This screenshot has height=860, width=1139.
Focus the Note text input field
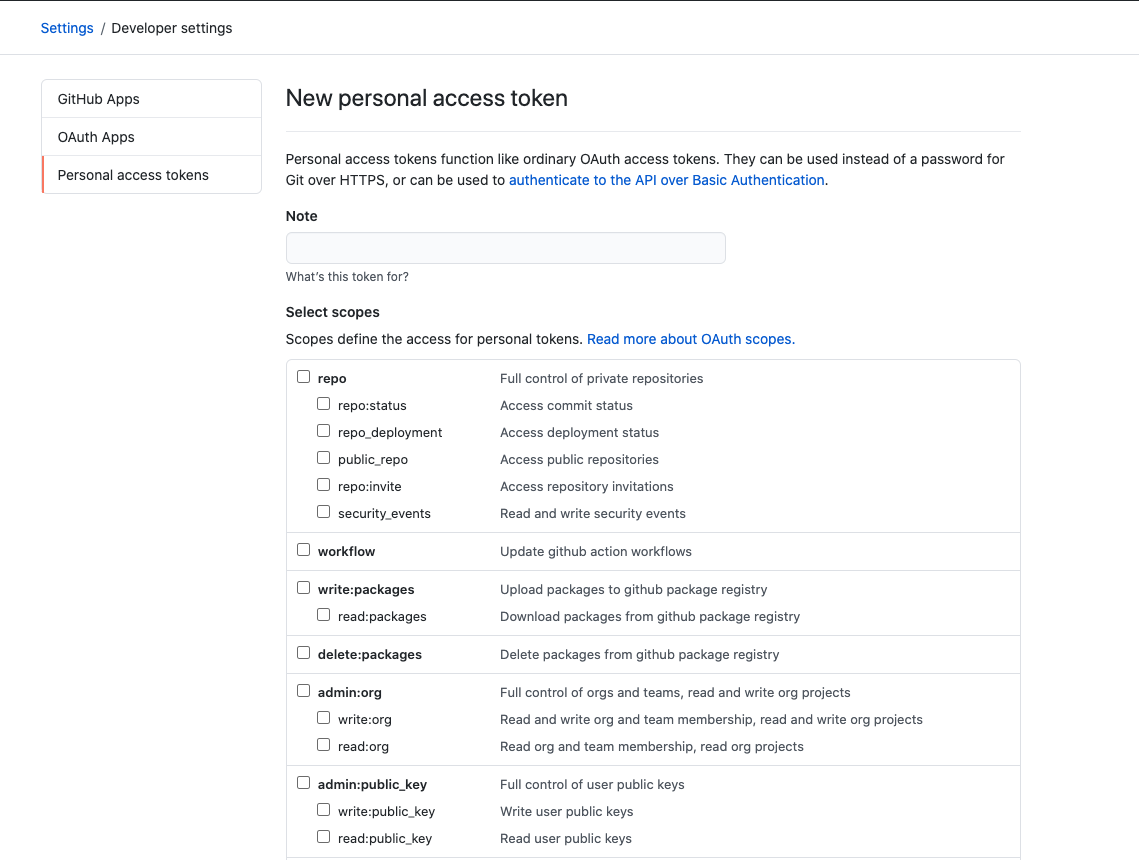point(505,248)
